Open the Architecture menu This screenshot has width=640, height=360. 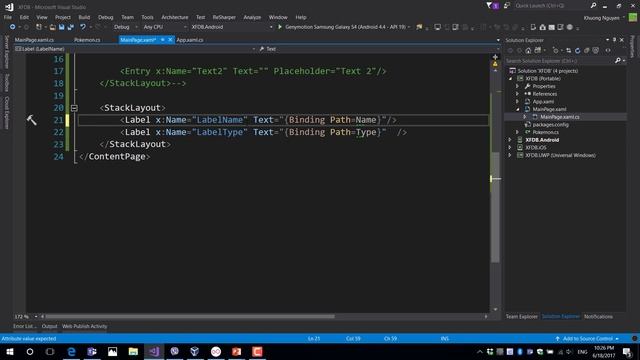[175, 17]
